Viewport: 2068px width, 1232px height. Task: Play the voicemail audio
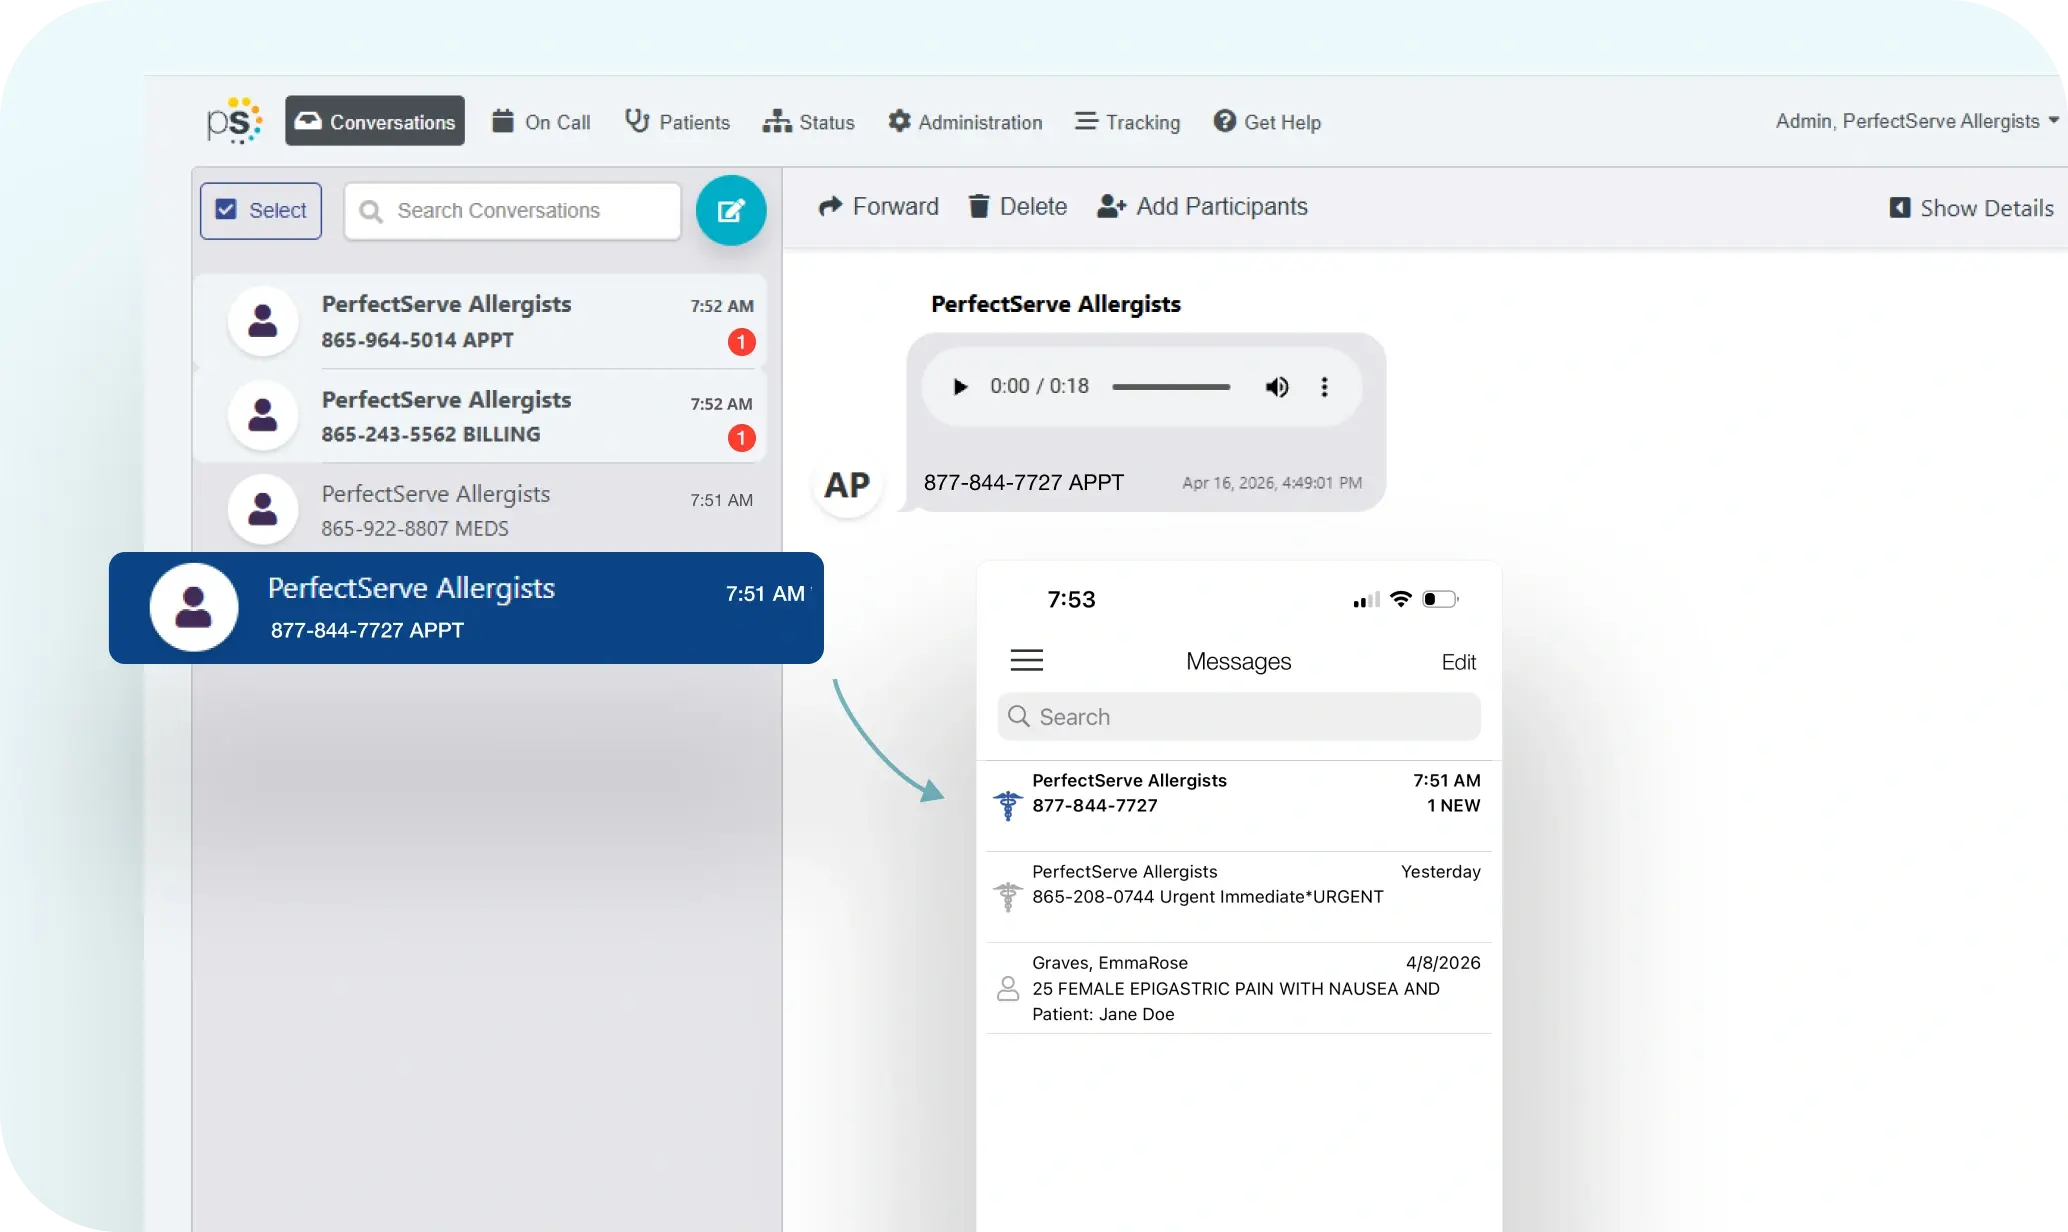point(960,387)
